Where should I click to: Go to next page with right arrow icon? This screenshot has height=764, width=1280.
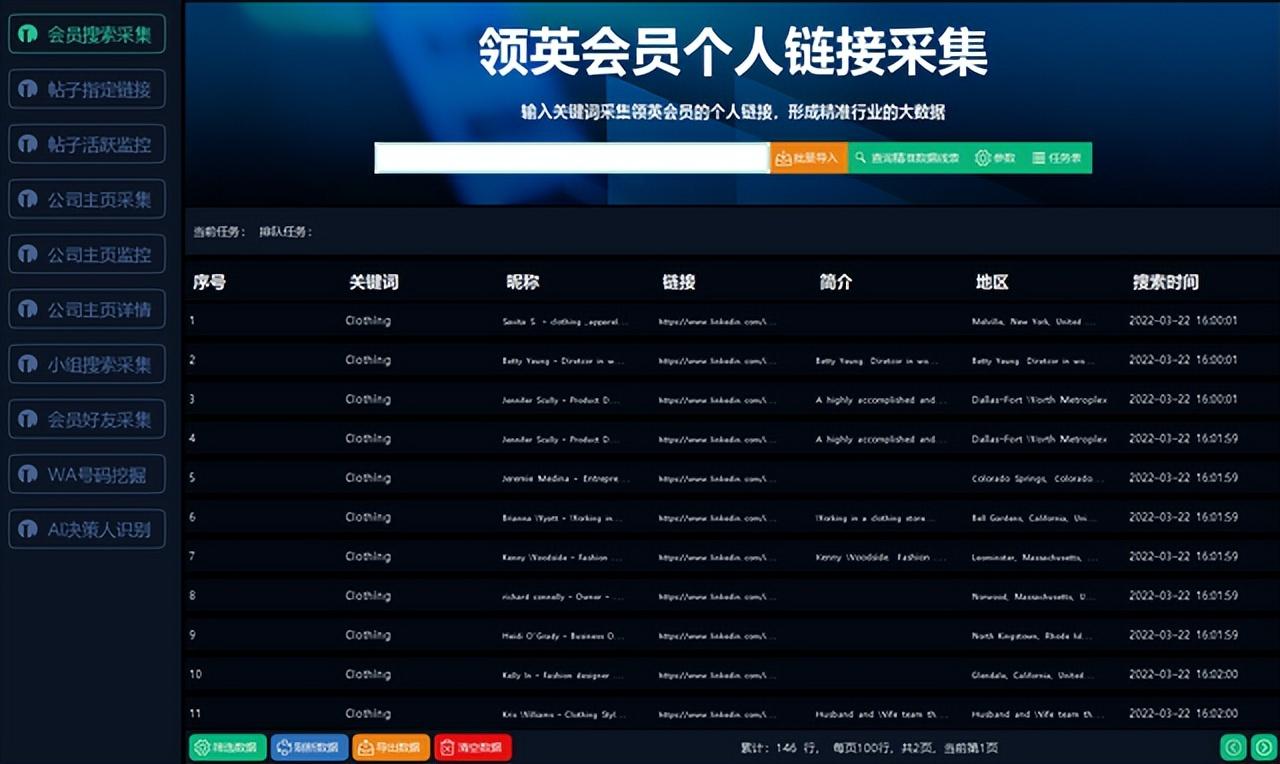(x=1262, y=746)
